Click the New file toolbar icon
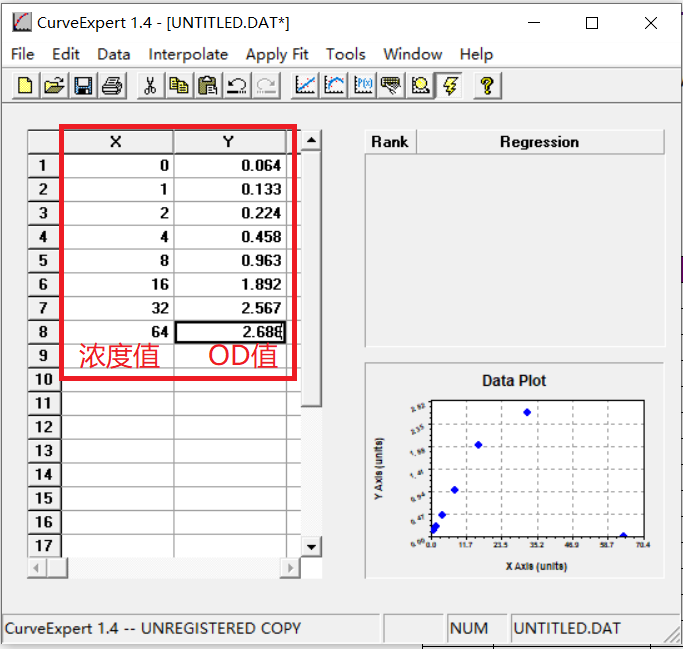The image size is (683, 649). pos(25,86)
